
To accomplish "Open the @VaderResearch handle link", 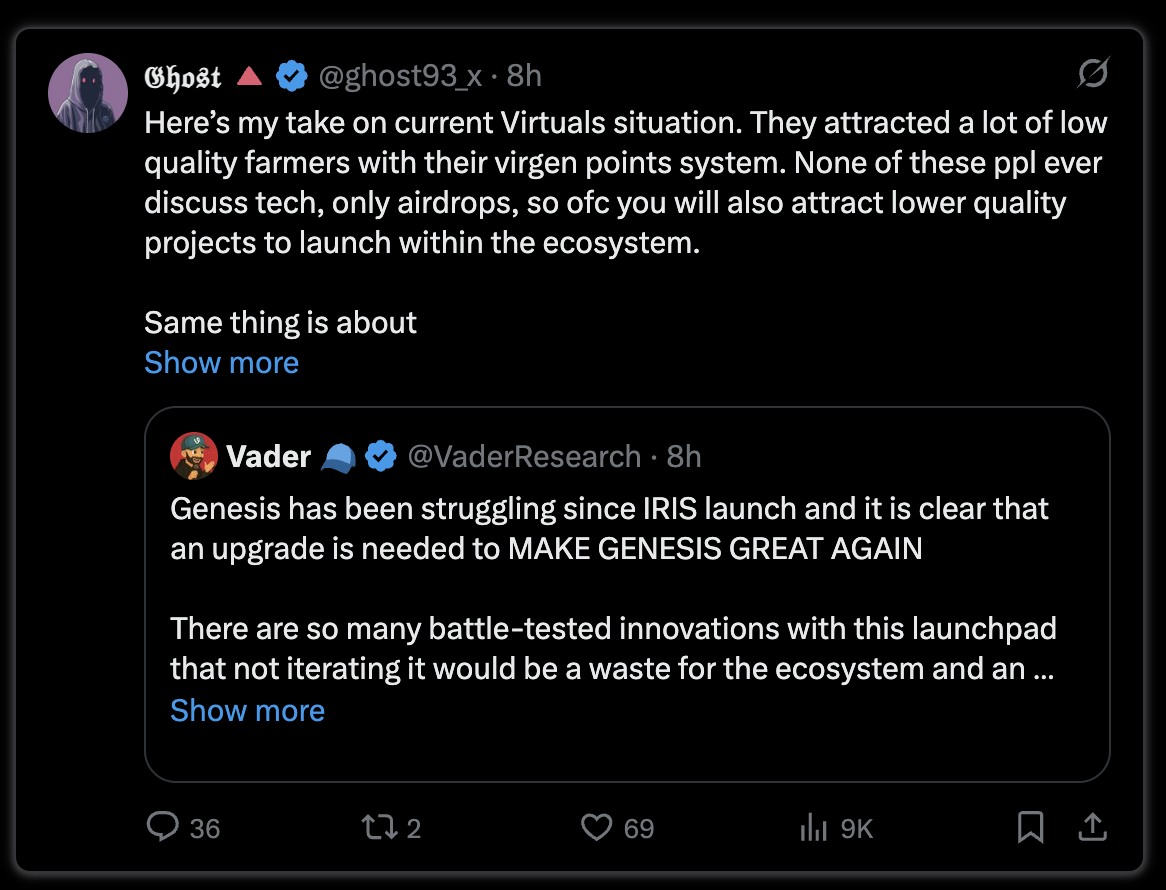I will click(x=524, y=456).
